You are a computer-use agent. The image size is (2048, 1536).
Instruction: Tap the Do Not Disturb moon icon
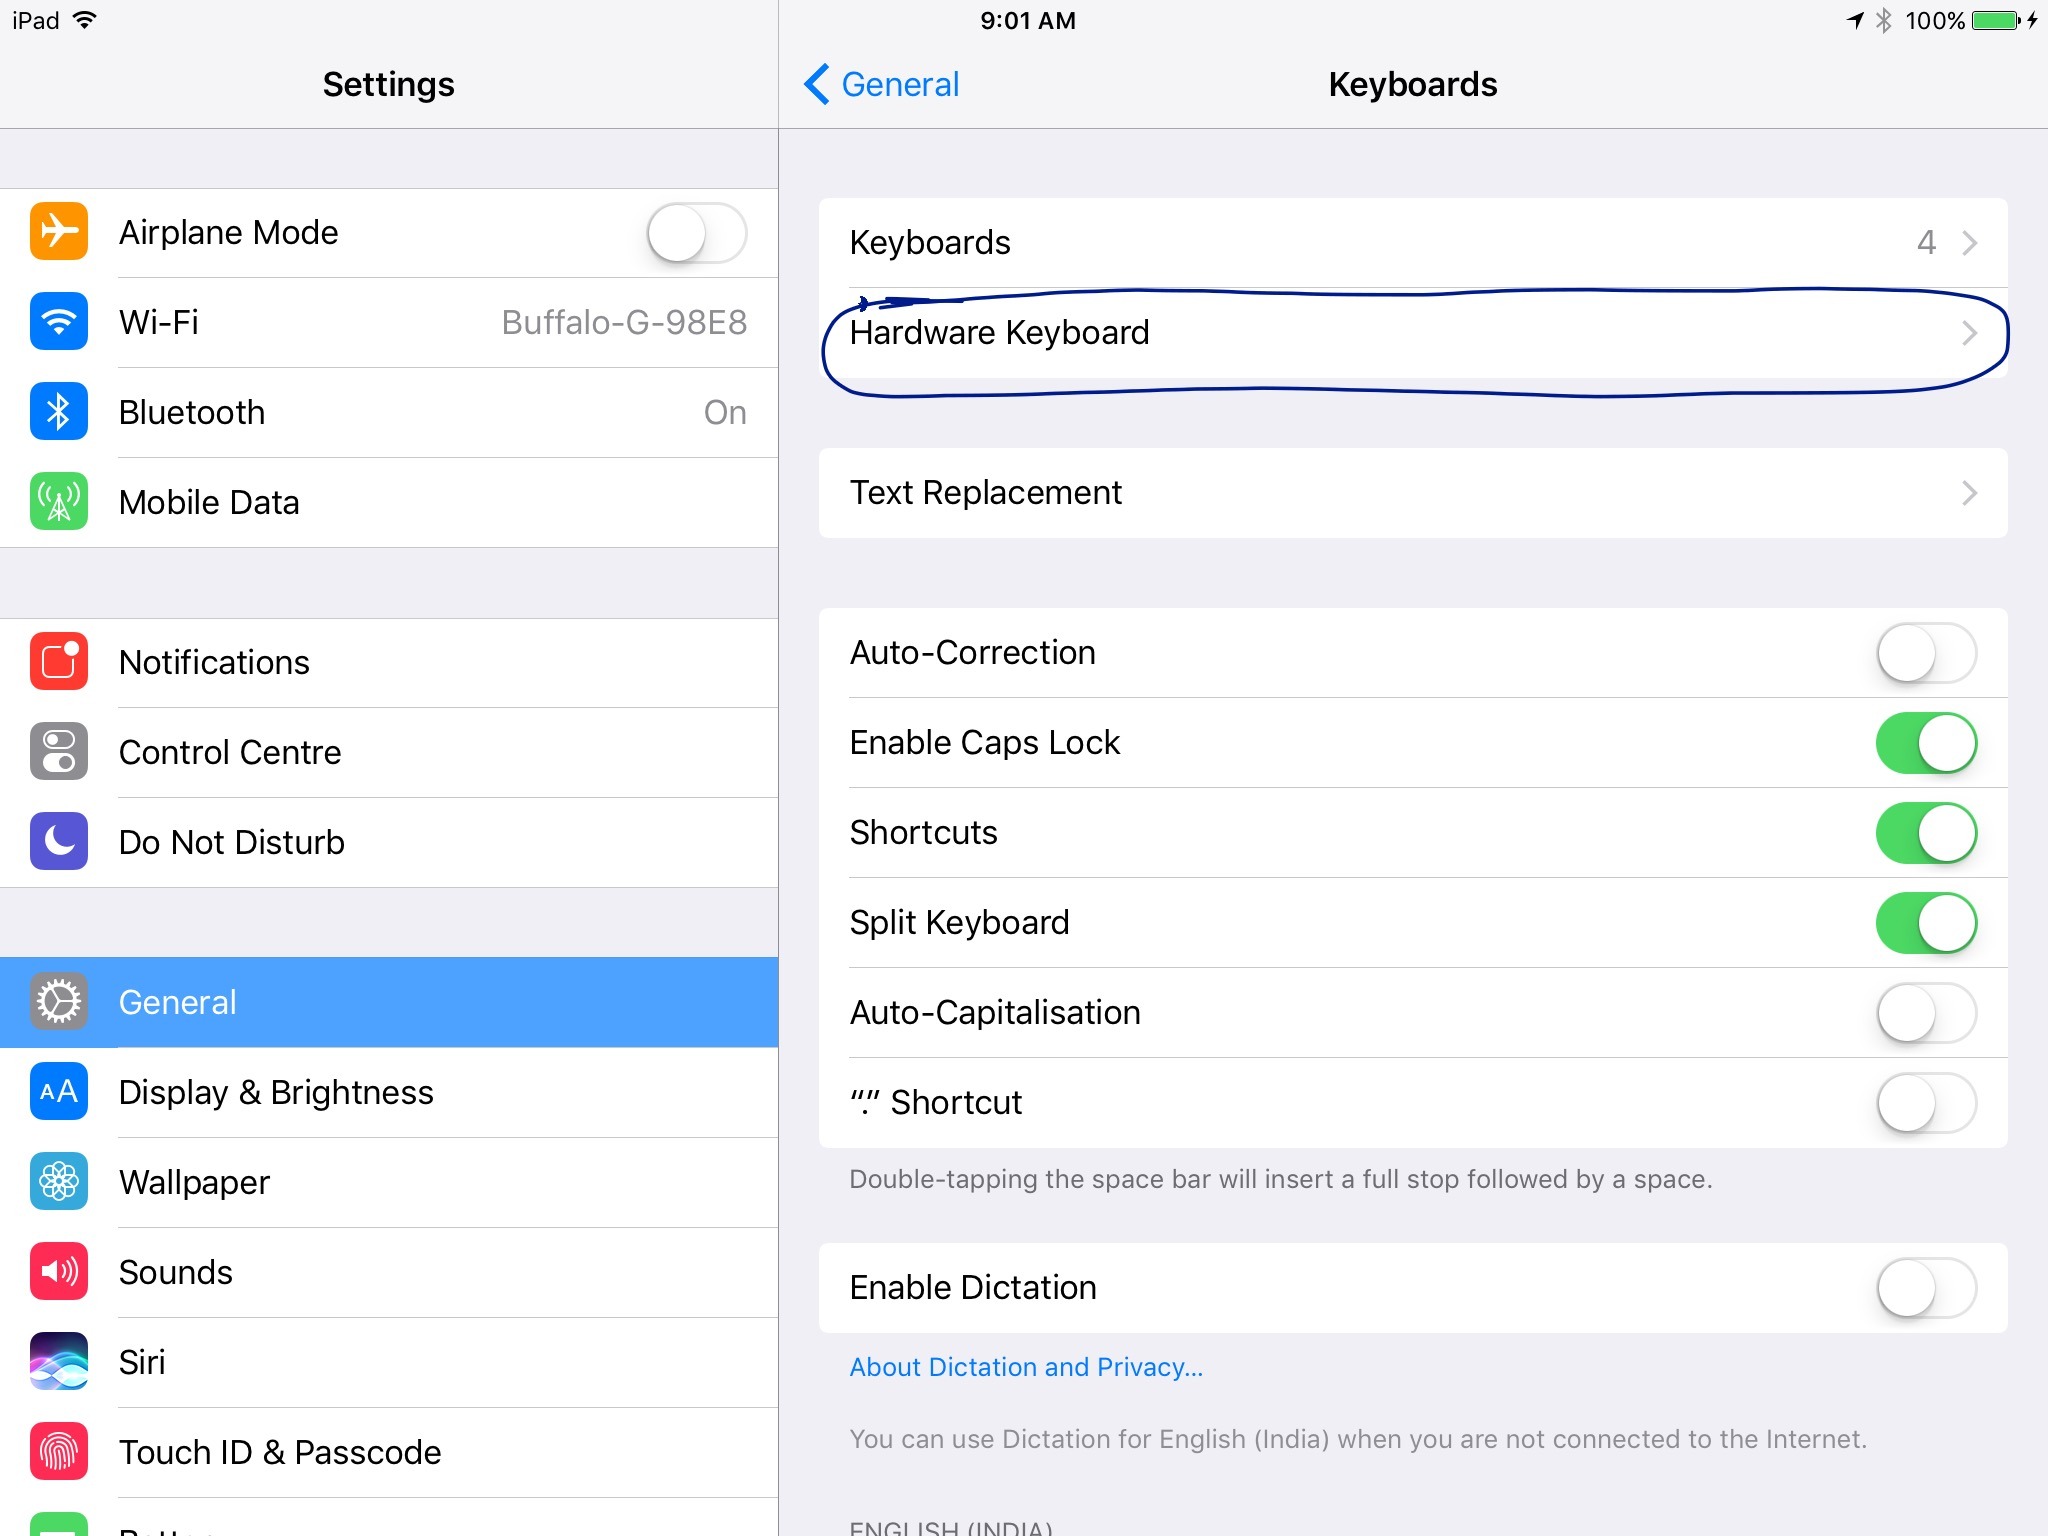pos(59,842)
